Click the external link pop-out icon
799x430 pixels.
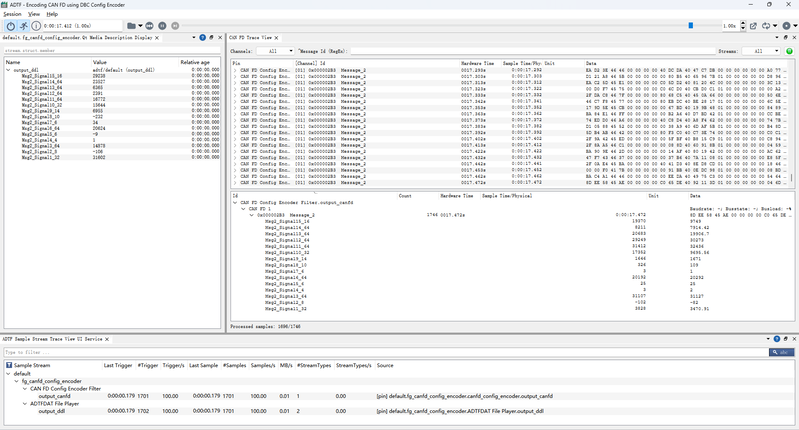click(753, 25)
